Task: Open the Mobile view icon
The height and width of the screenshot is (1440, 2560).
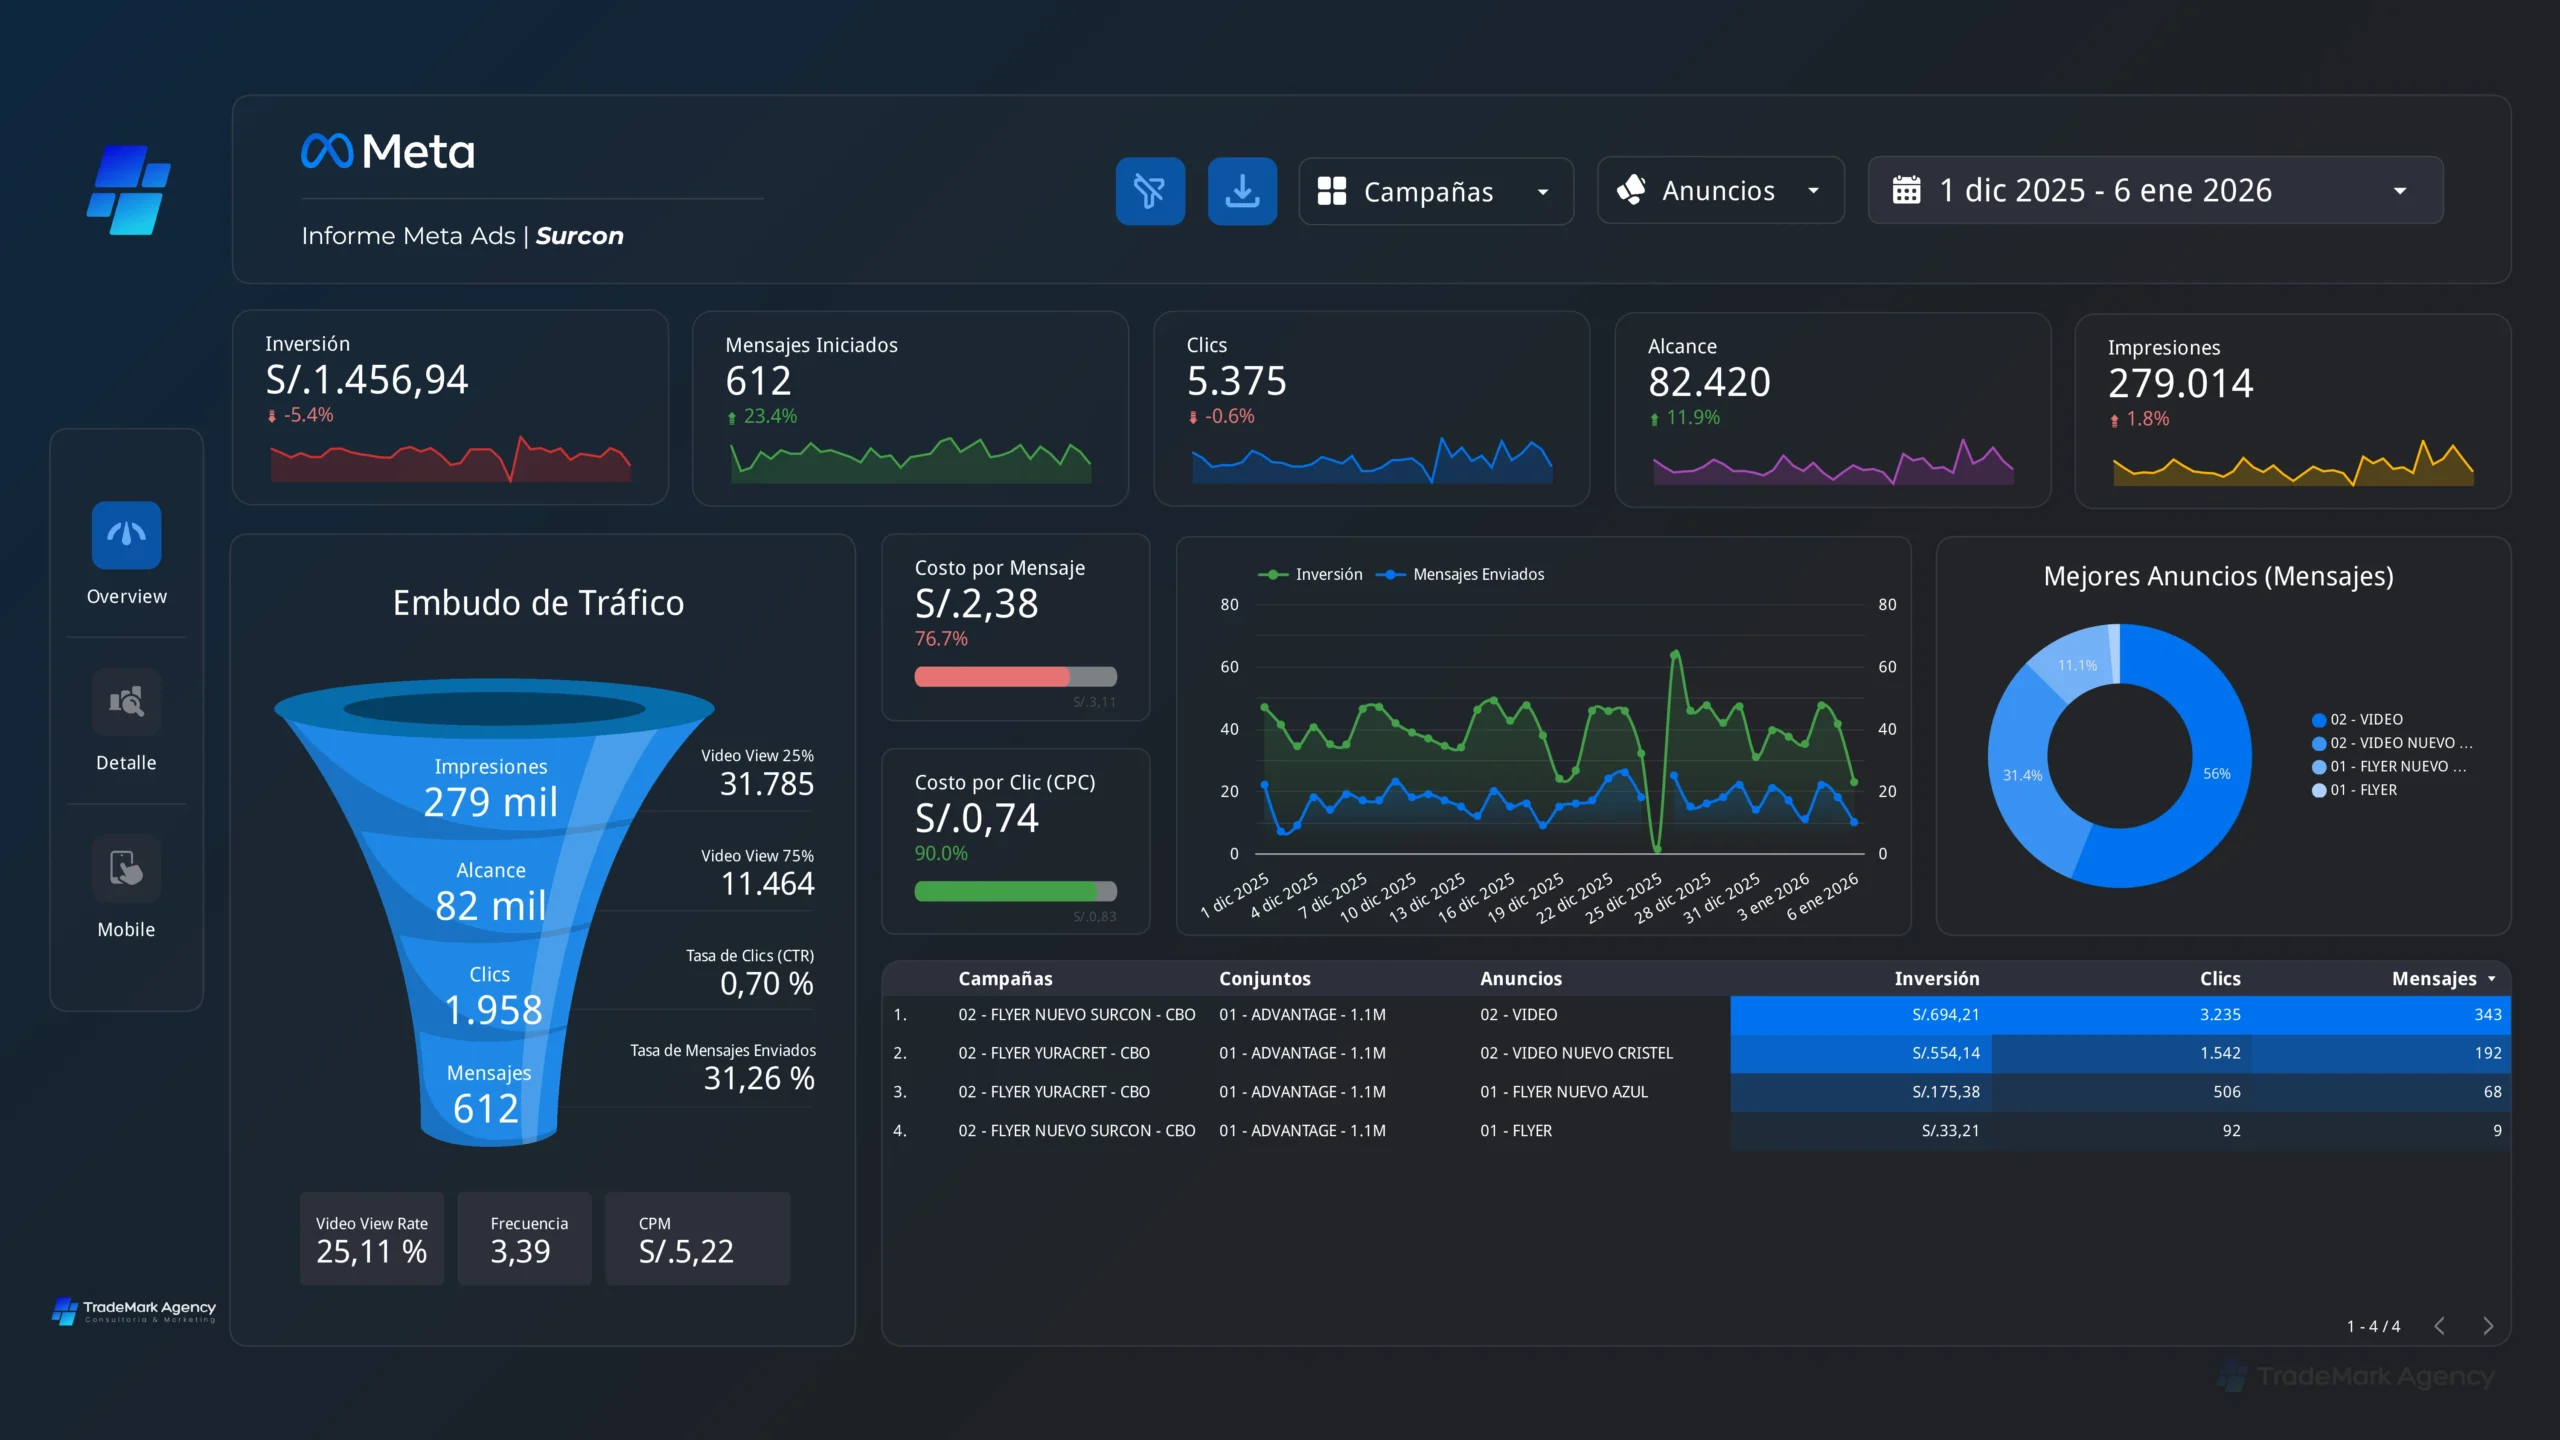Action: tap(126, 868)
